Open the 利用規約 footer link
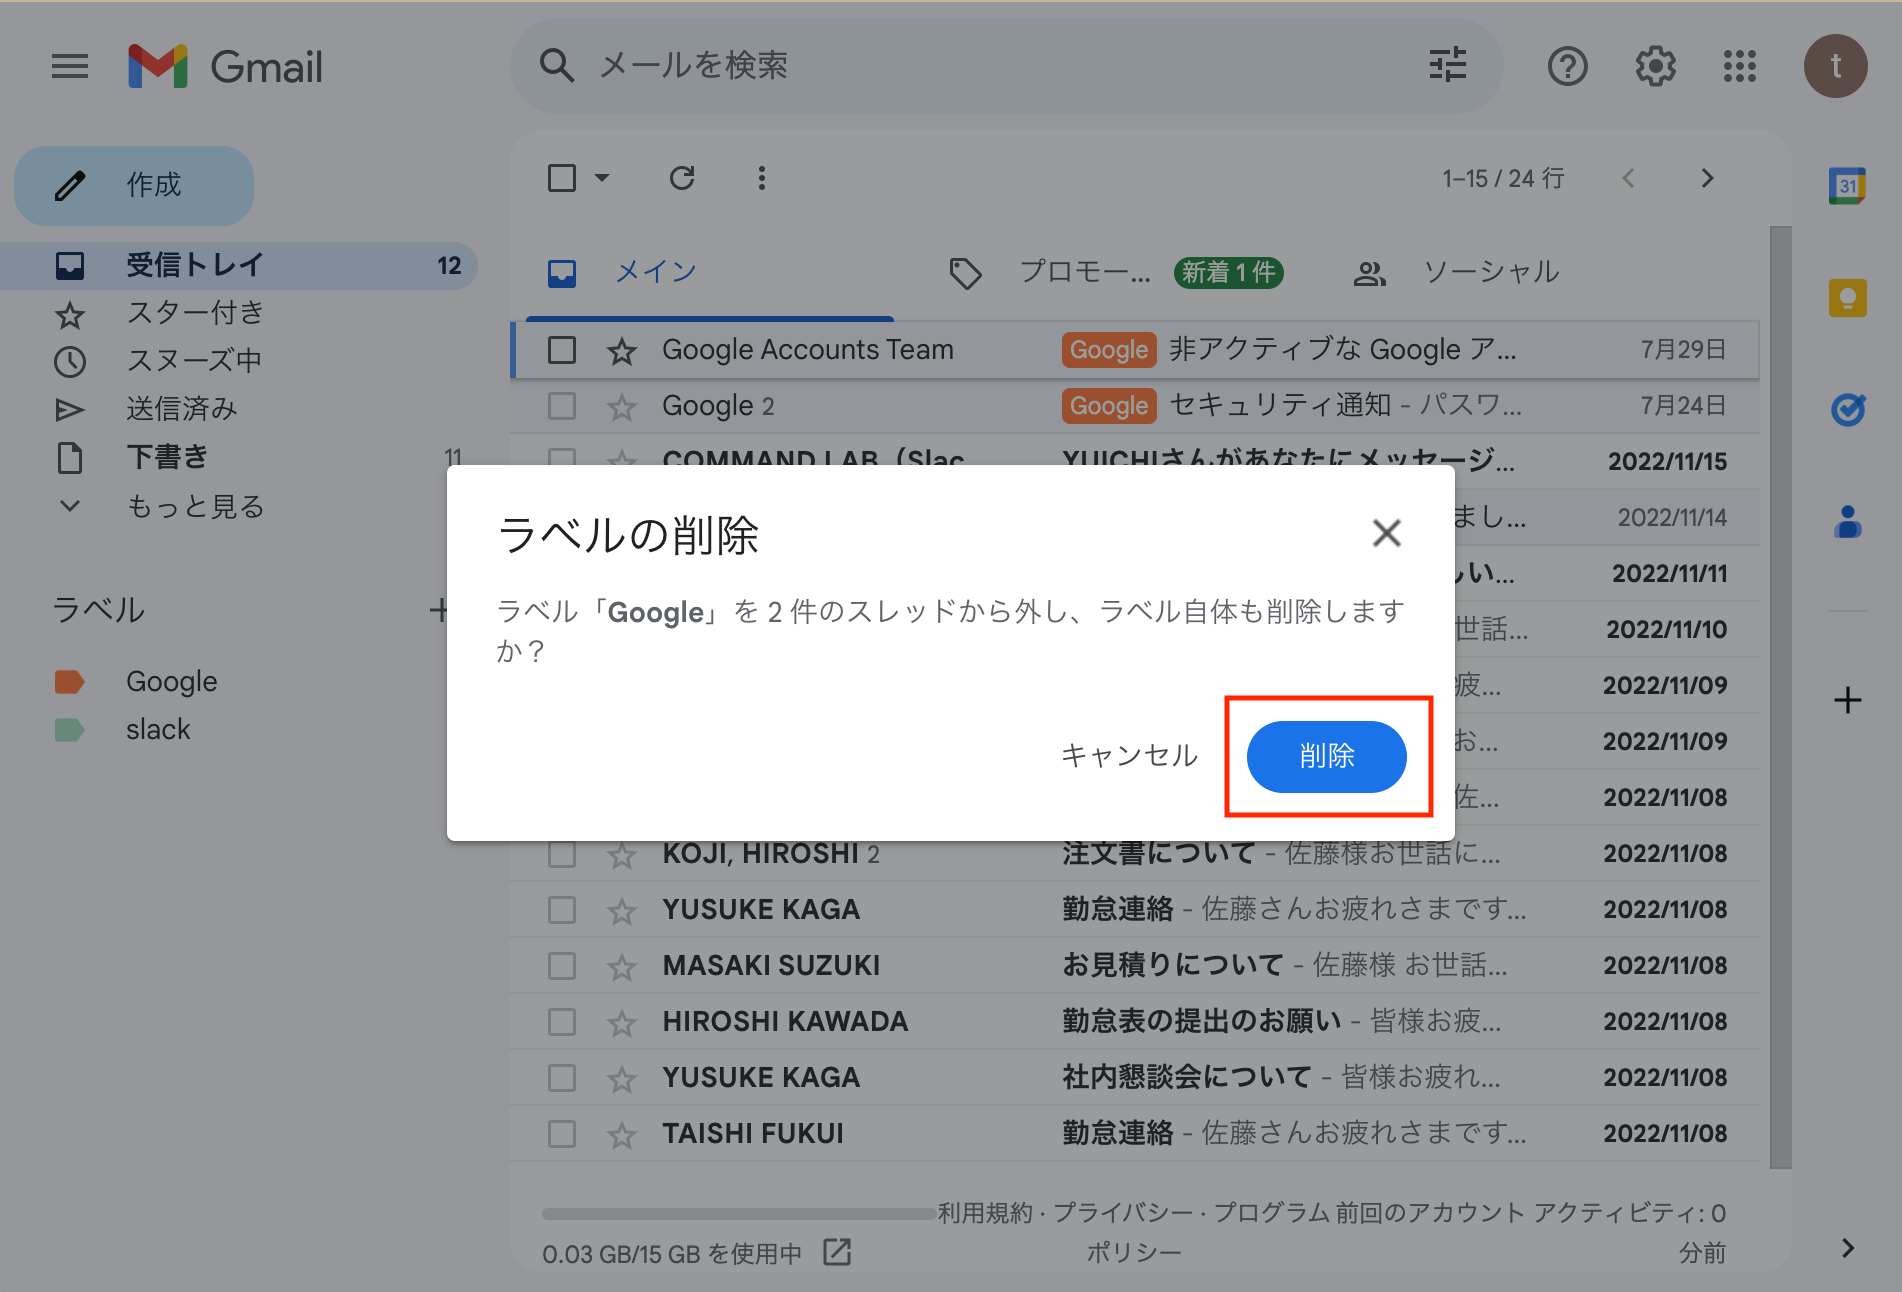 [x=985, y=1213]
